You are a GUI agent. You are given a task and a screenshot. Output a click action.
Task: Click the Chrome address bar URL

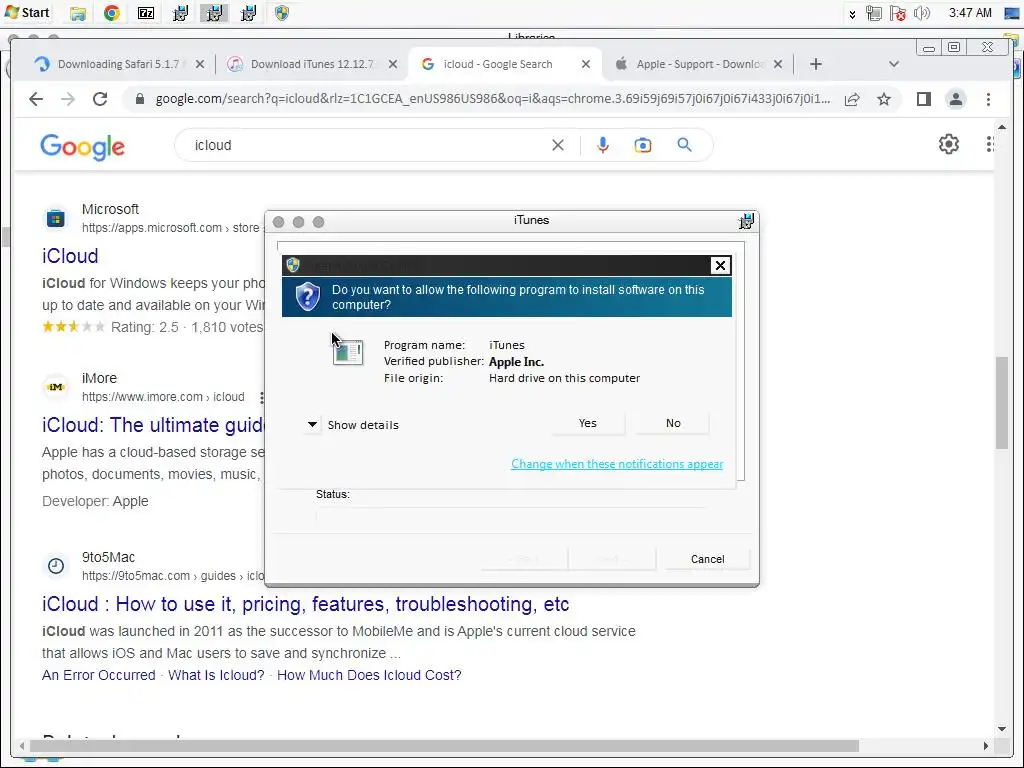(x=493, y=99)
